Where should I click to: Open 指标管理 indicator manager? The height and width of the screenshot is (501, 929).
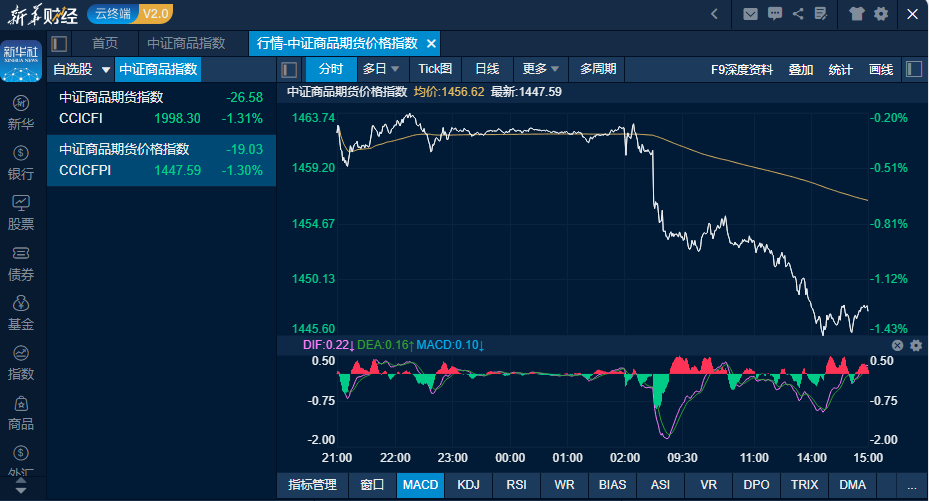(x=312, y=485)
